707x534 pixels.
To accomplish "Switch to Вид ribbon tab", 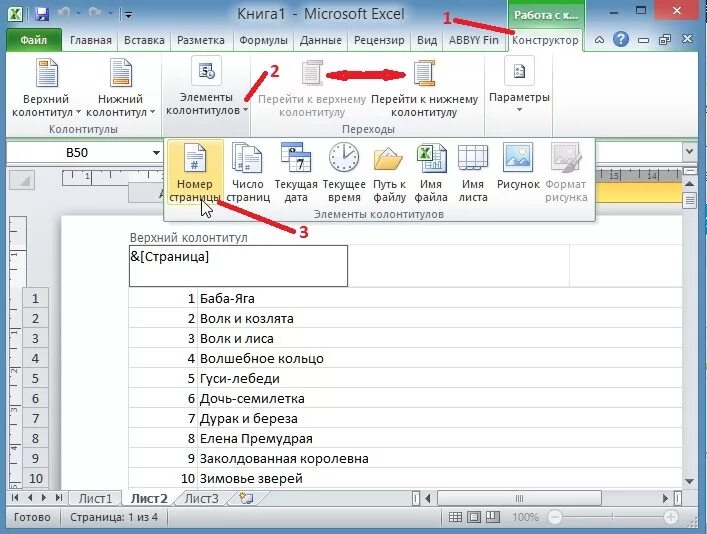I will (427, 40).
